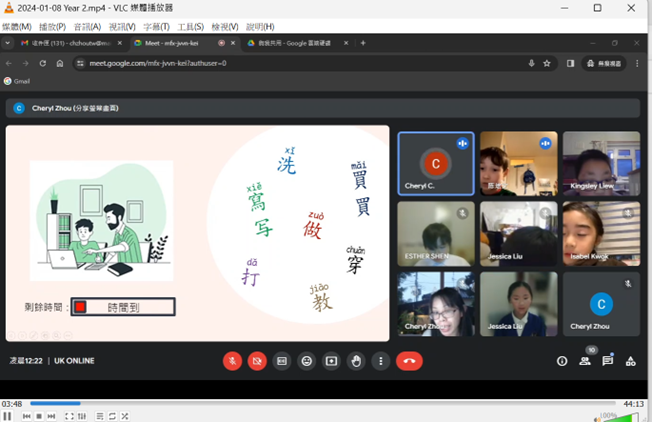Screen dimensions: 652x422
Task: Click Cheryl Zhou presentation header bar
Action: (x=323, y=108)
